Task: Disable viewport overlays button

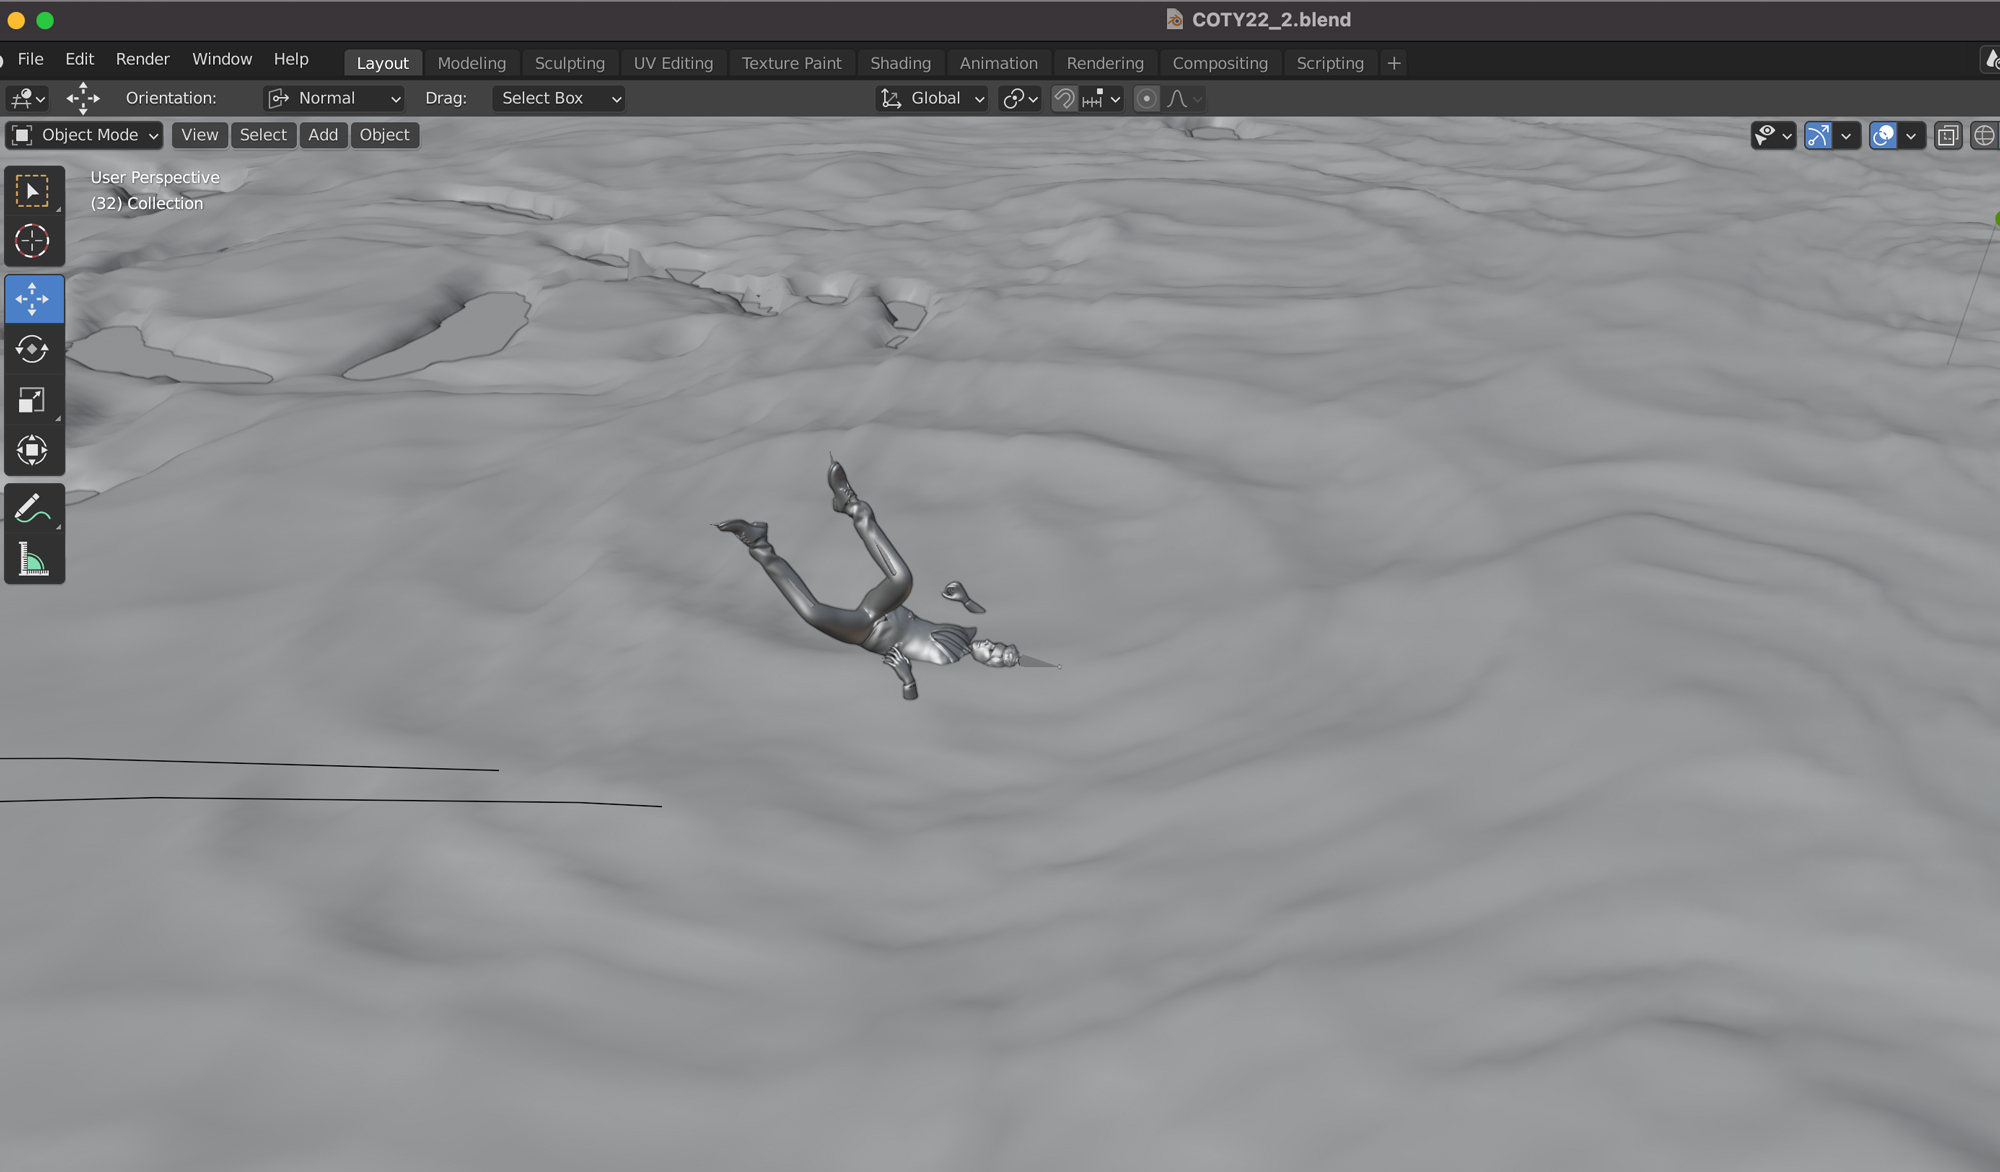Action: click(1883, 135)
